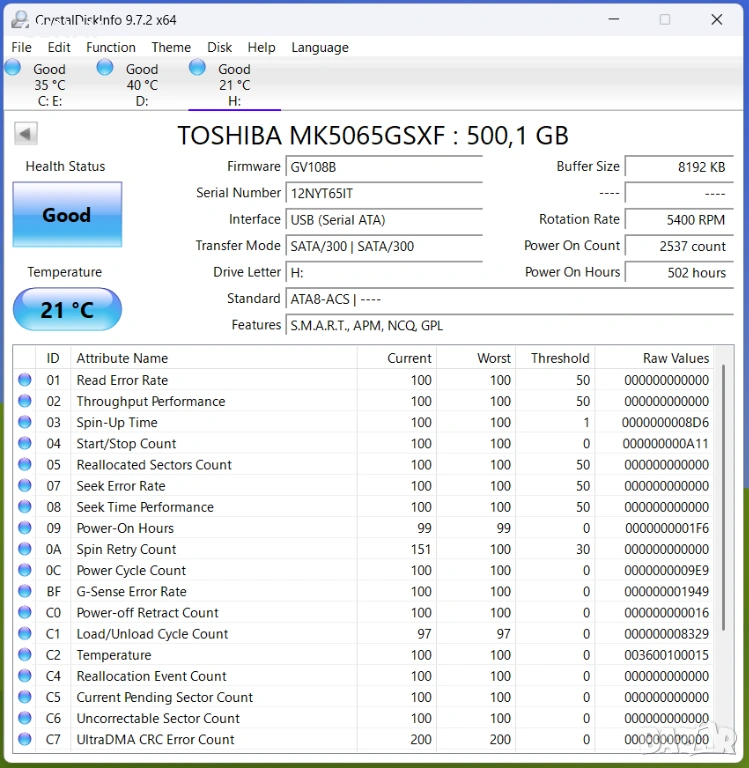Click the 21 °C temperature button
Viewport: 749px width, 768px height.
tap(67, 310)
